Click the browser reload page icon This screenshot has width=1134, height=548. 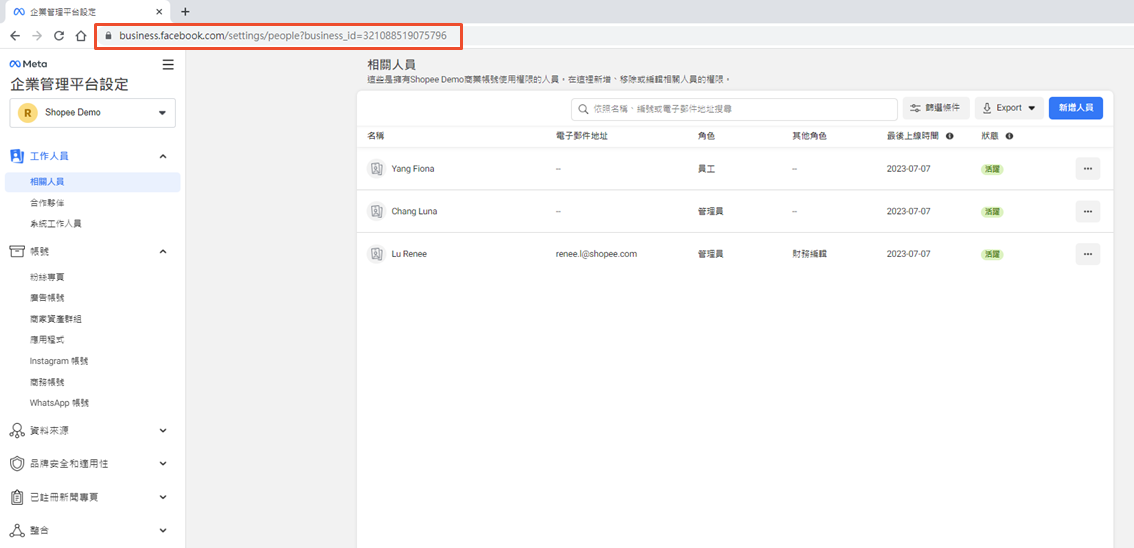59,36
